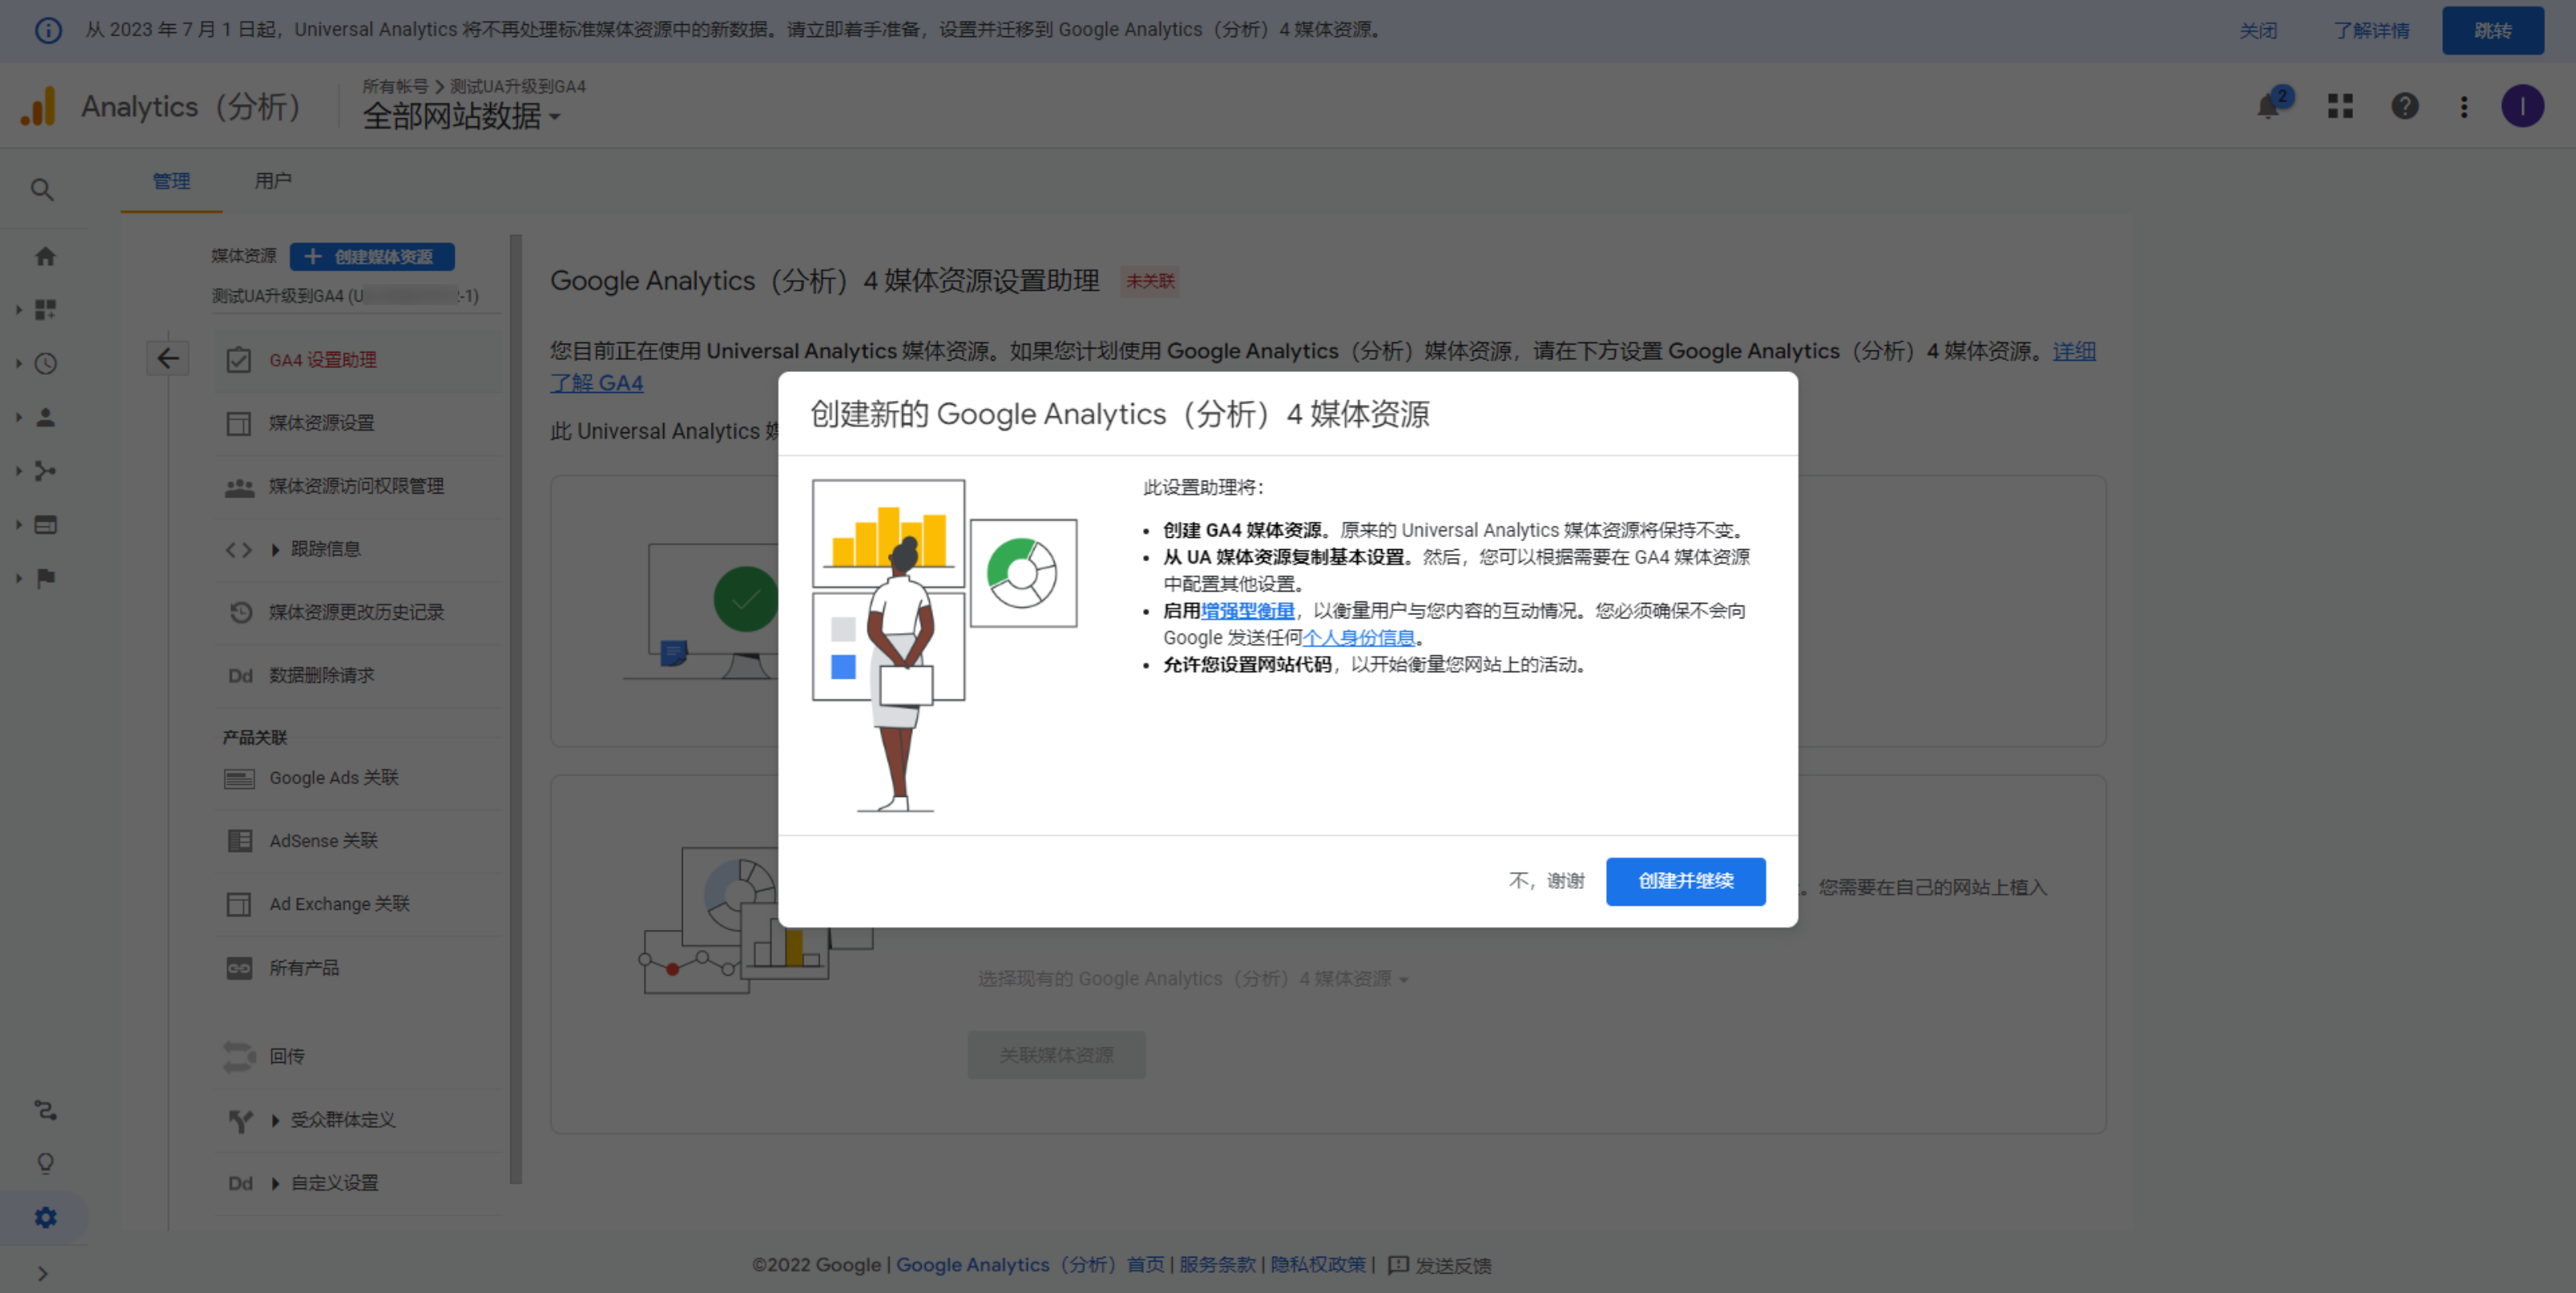Expand the left sidebar with bottom chevron
The height and width of the screenshot is (1293, 2576).
(42, 1273)
